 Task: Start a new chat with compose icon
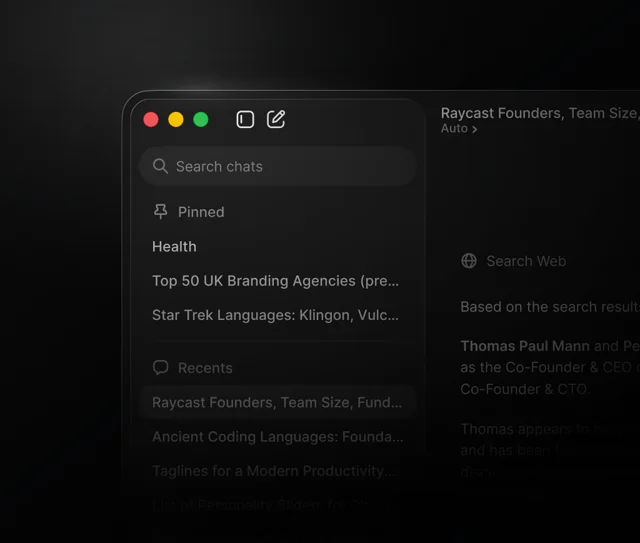pos(276,119)
